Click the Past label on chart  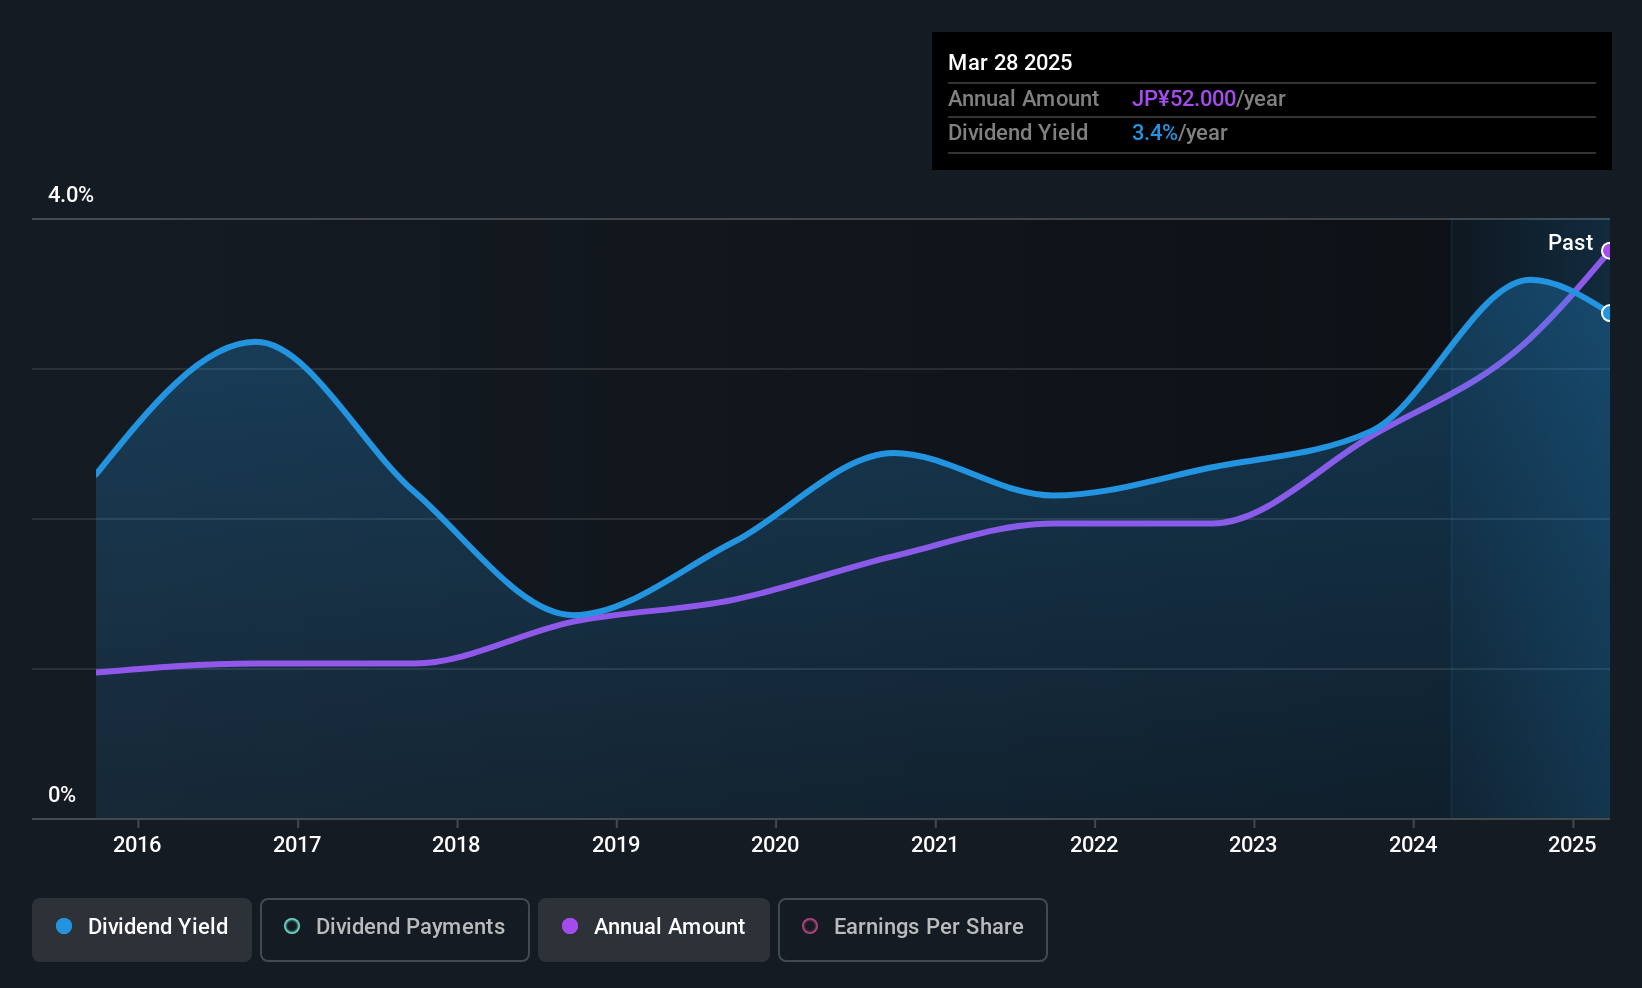click(1570, 242)
